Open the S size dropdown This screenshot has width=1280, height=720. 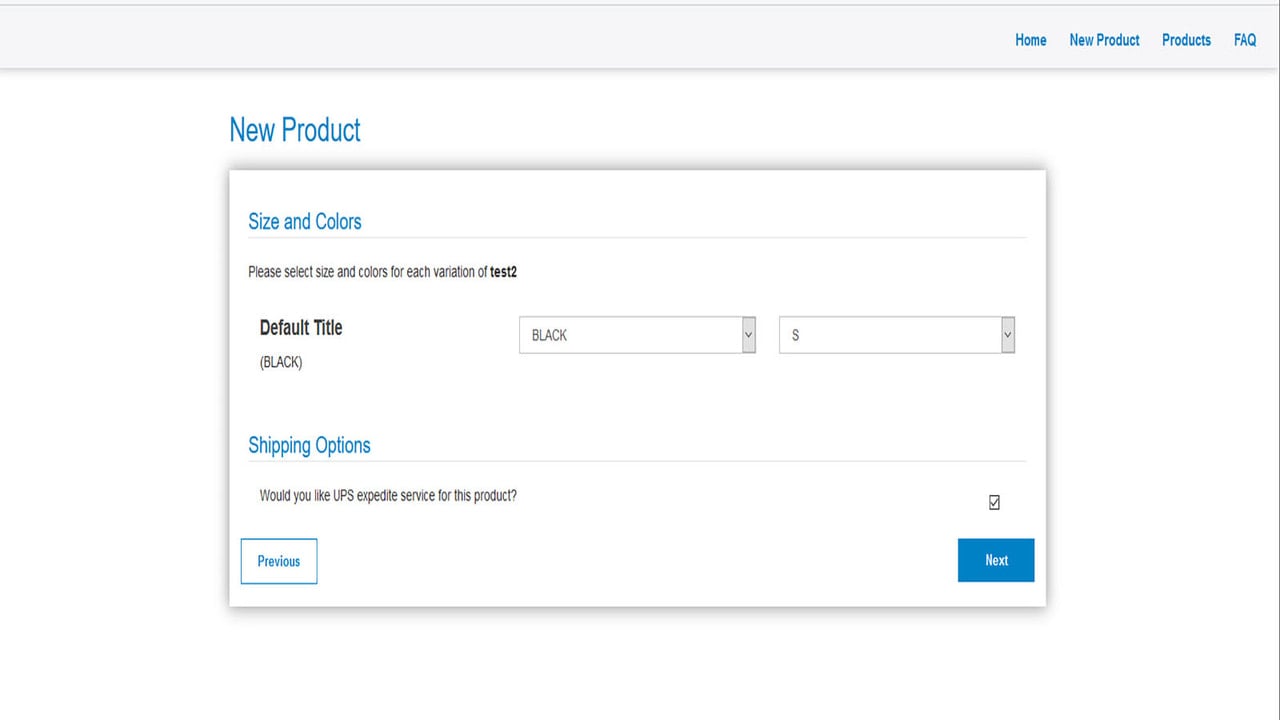pyautogui.click(x=897, y=335)
